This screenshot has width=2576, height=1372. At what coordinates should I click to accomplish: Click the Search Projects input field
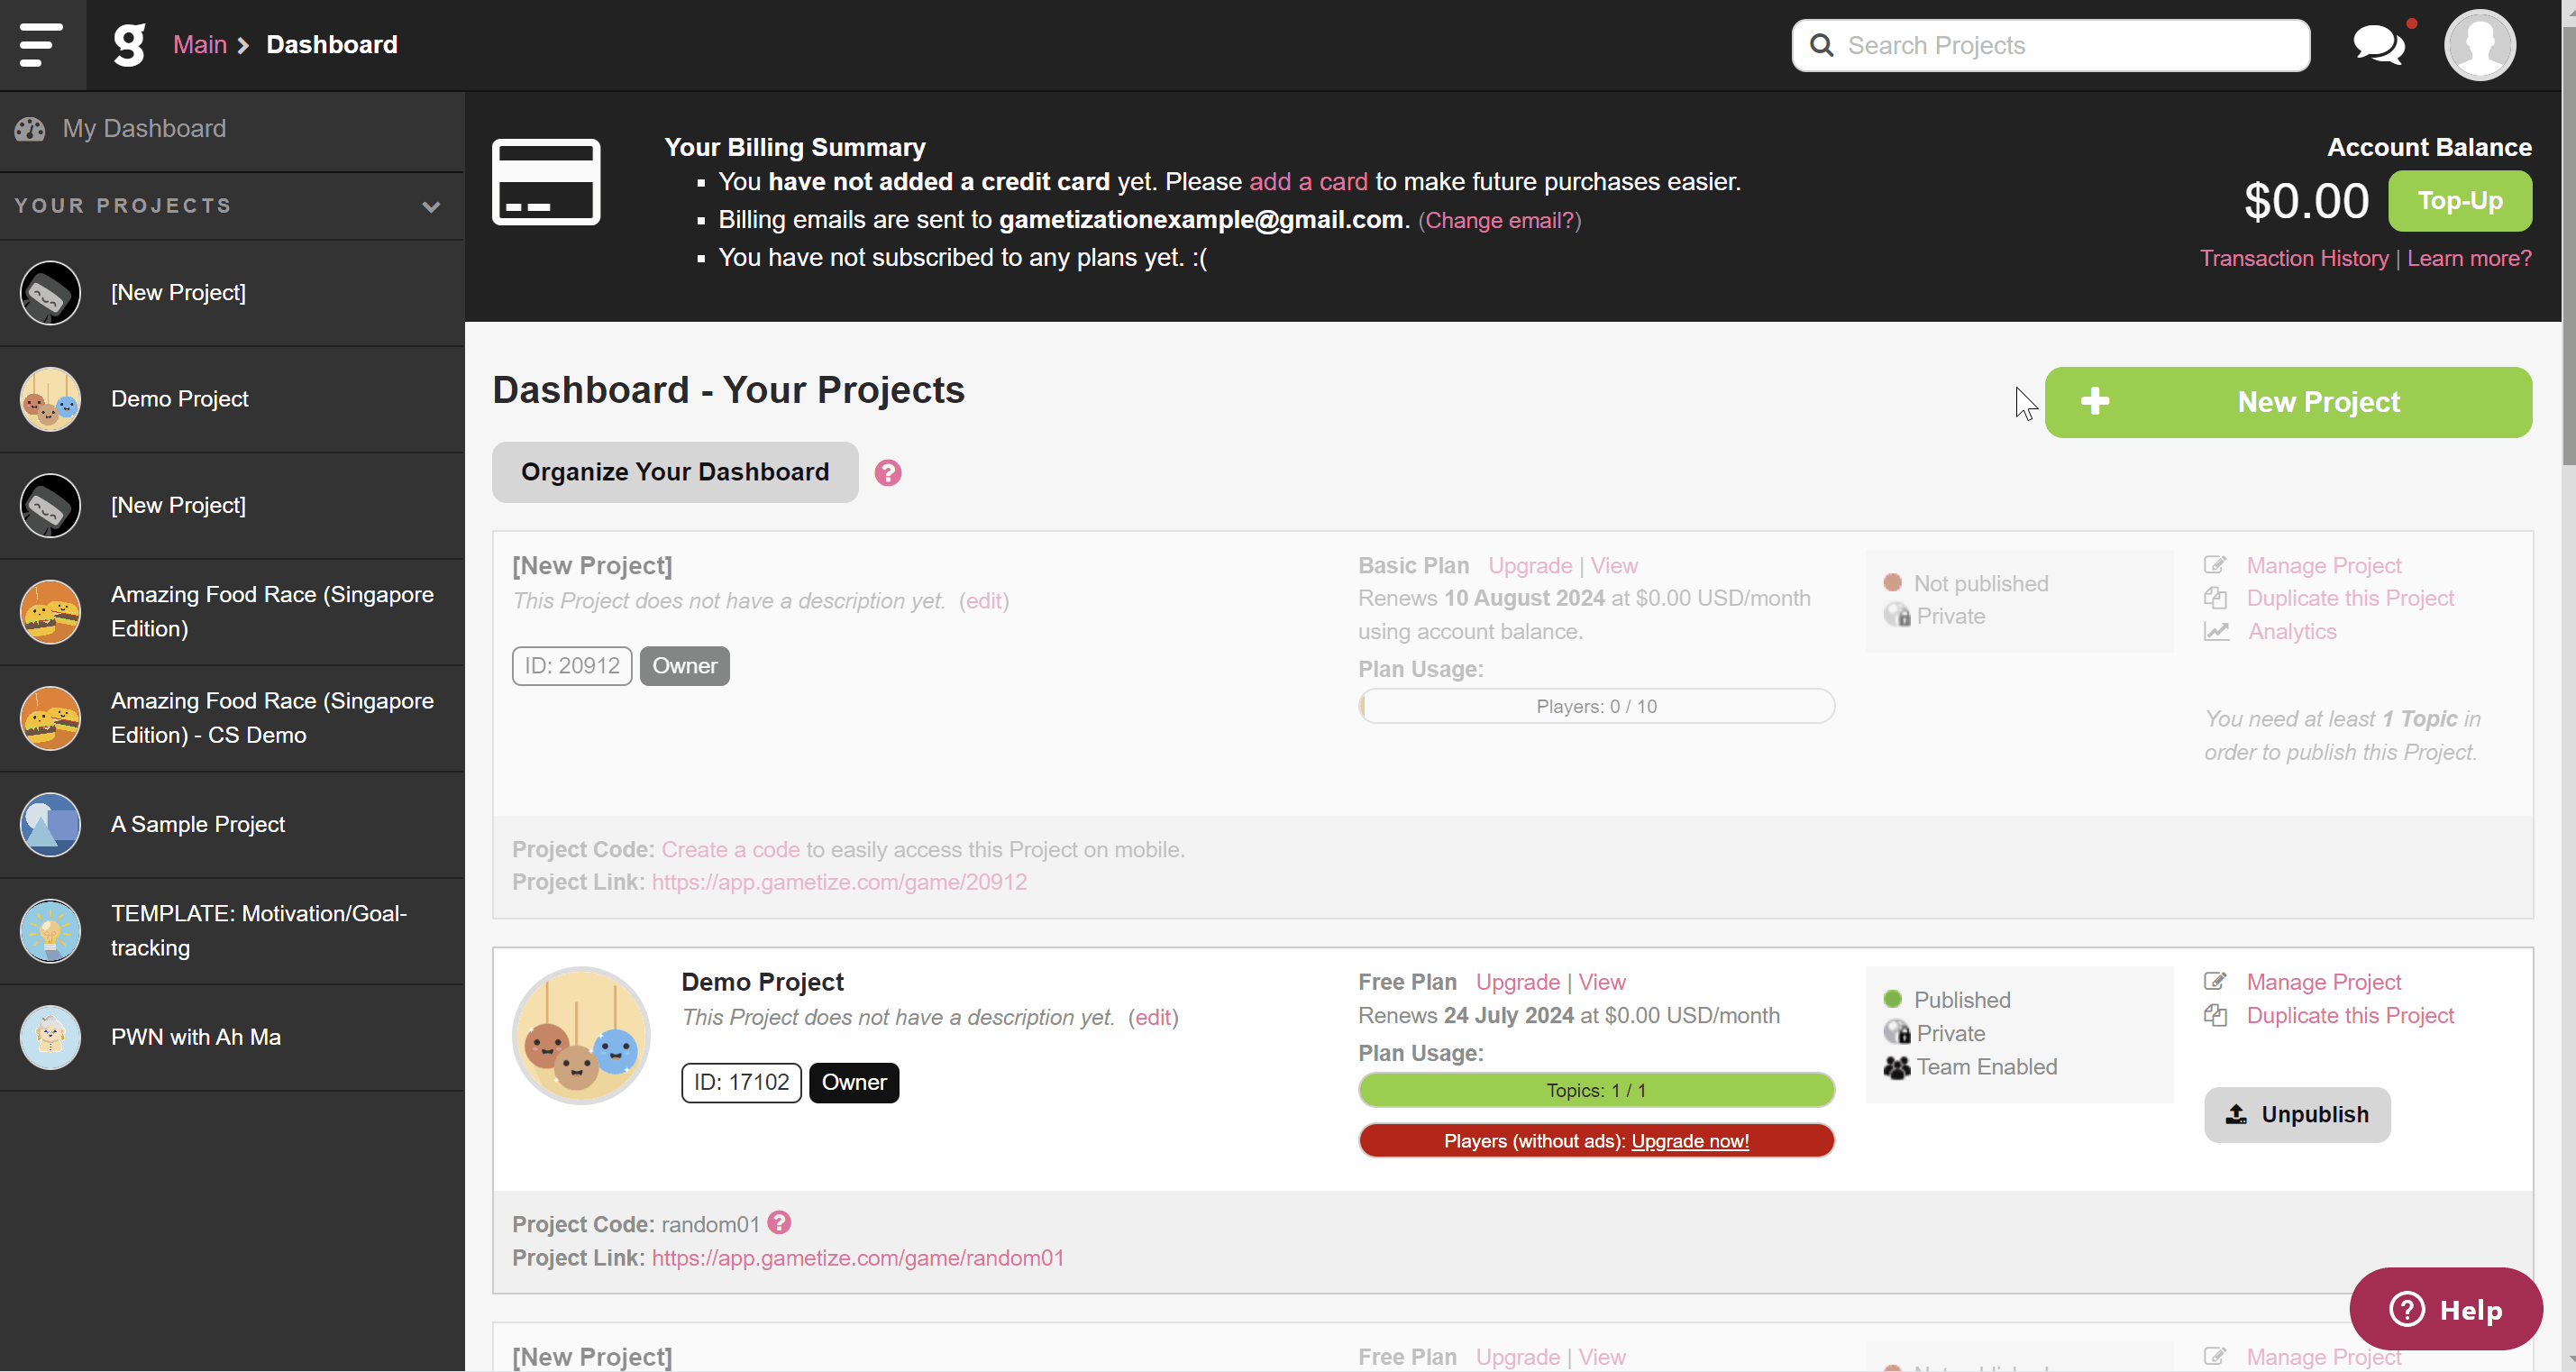[x=2050, y=45]
